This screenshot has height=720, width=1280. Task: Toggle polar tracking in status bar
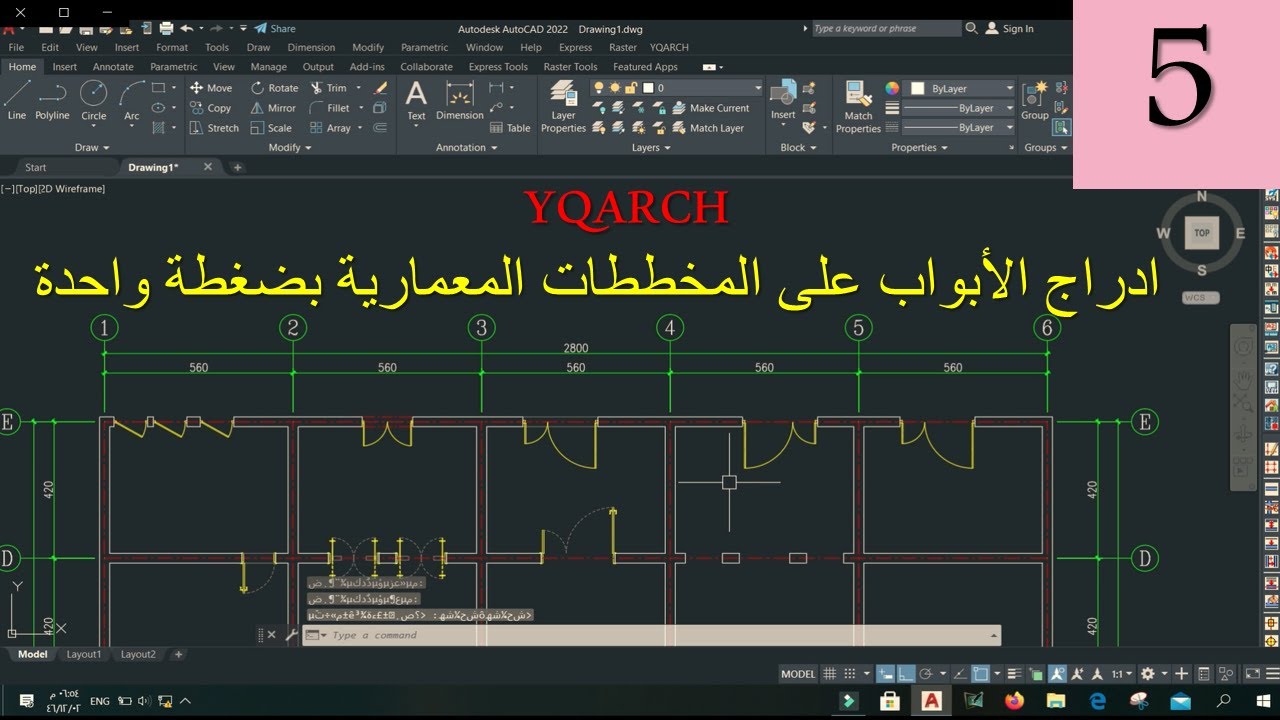(x=926, y=674)
